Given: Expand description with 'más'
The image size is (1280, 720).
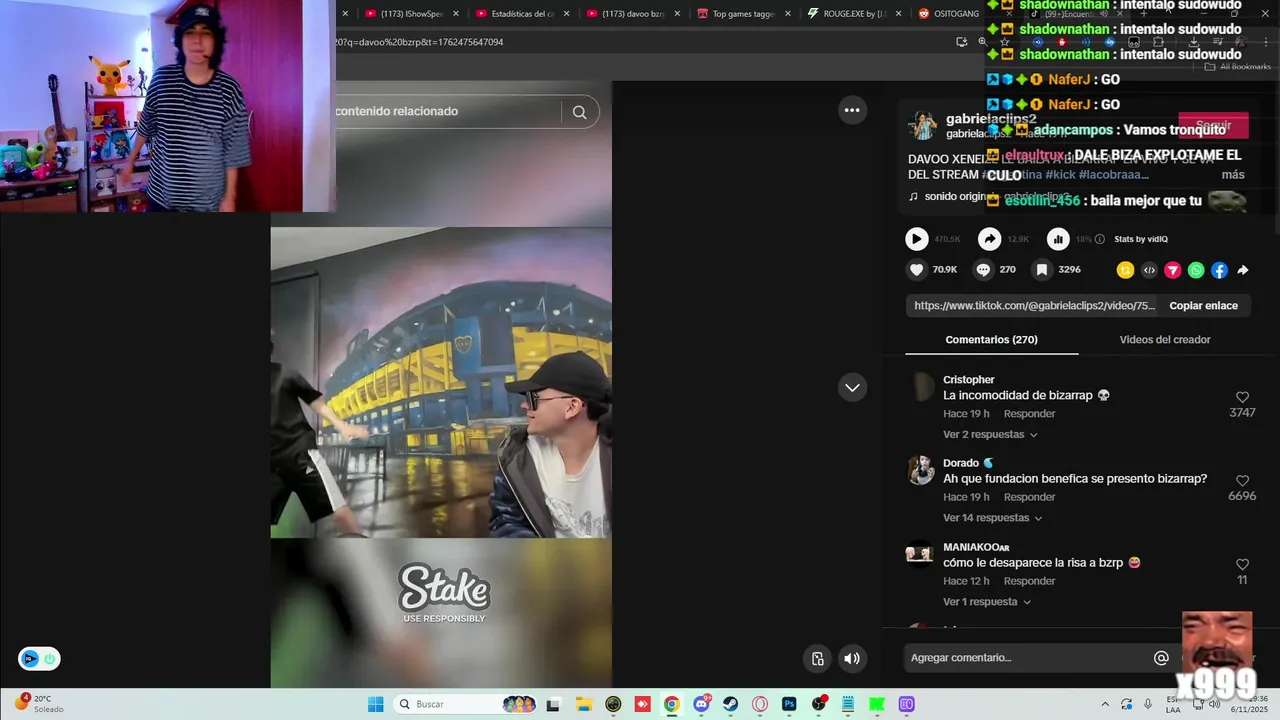Looking at the screenshot, I should [x=1233, y=175].
